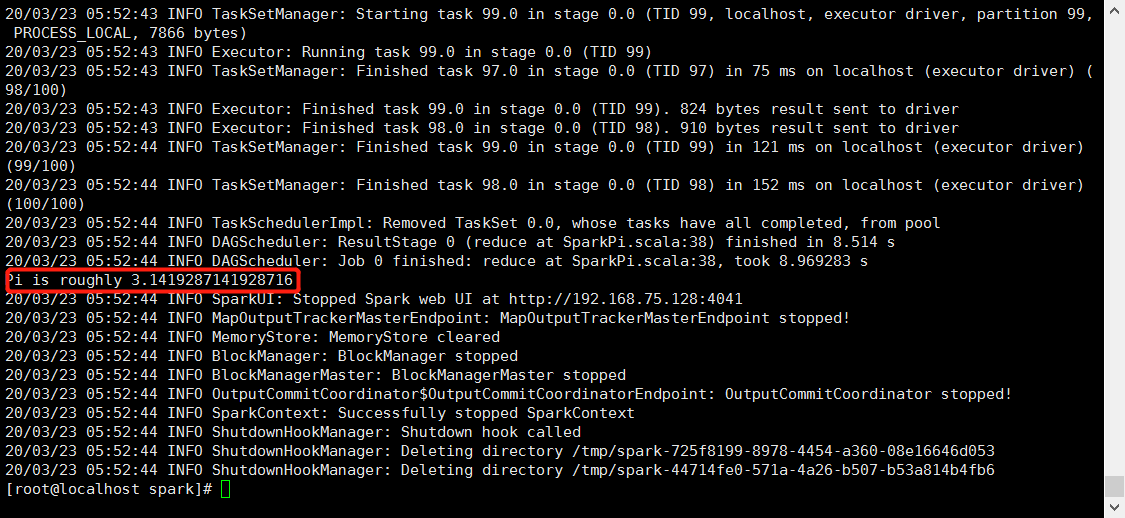Click the green terminal cursor block

[x=226, y=489]
